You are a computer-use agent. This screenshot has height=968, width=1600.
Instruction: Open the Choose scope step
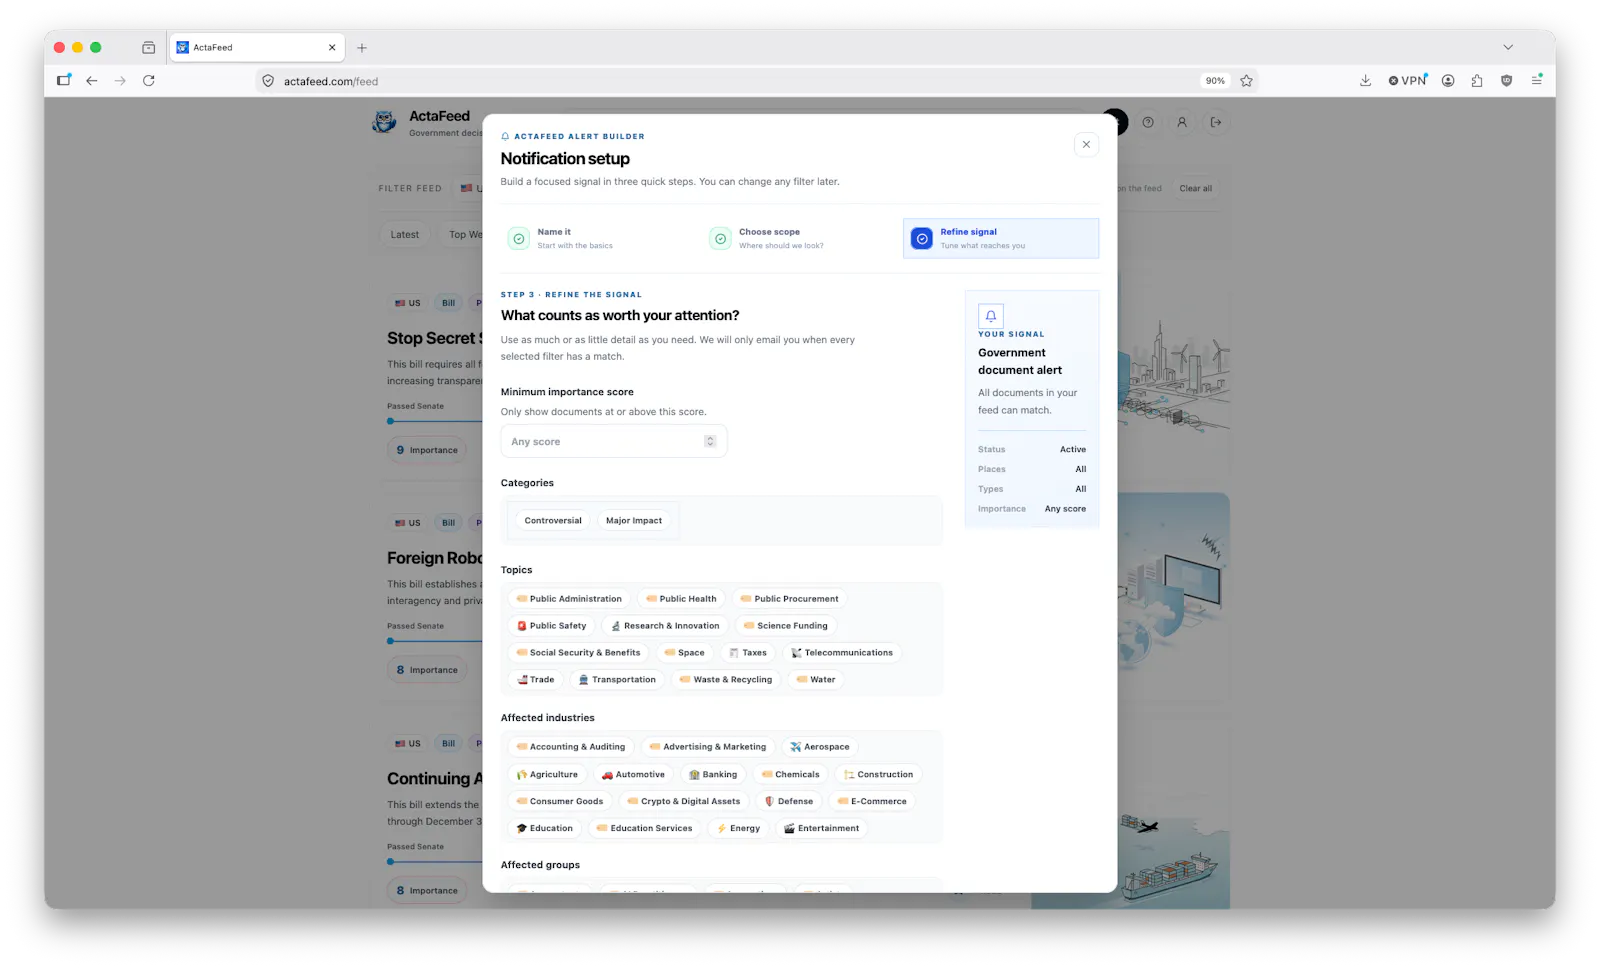801,238
